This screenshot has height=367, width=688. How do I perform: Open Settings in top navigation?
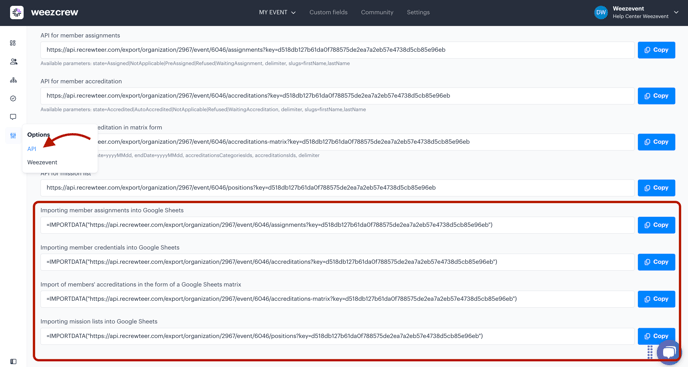click(418, 12)
